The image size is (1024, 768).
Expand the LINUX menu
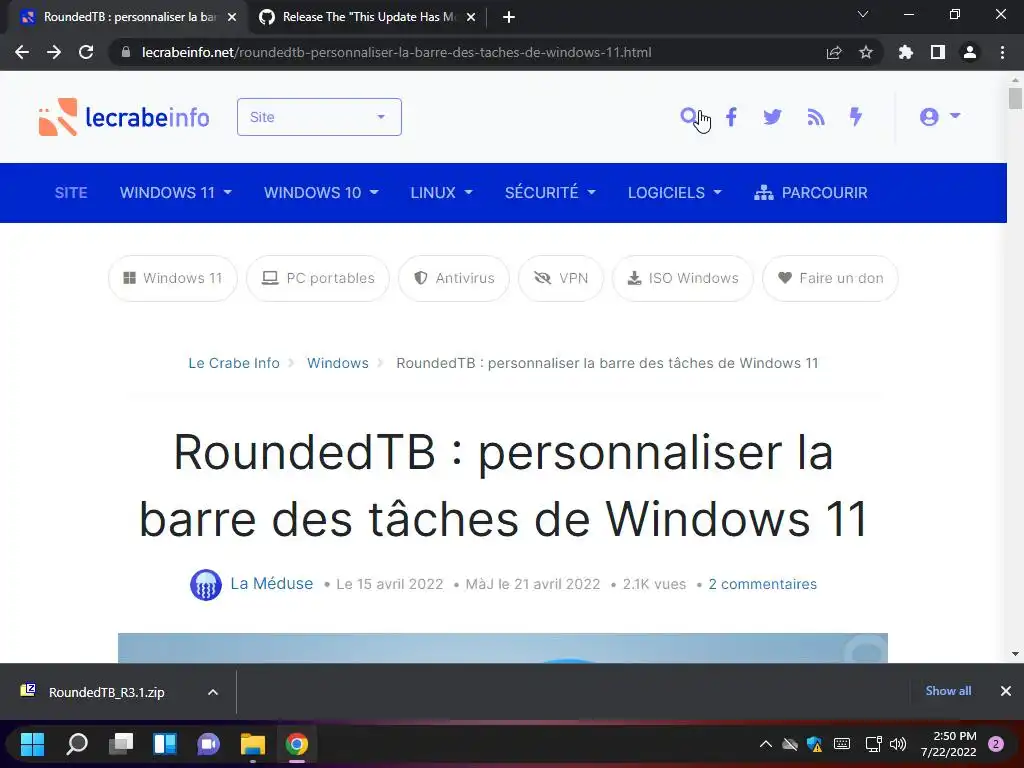click(x=441, y=193)
